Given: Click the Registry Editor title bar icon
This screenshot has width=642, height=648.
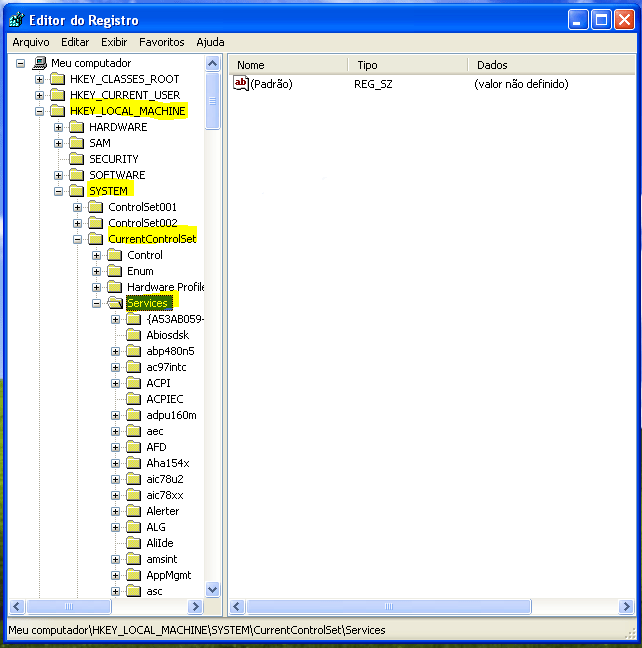Looking at the screenshot, I should [x=16, y=19].
